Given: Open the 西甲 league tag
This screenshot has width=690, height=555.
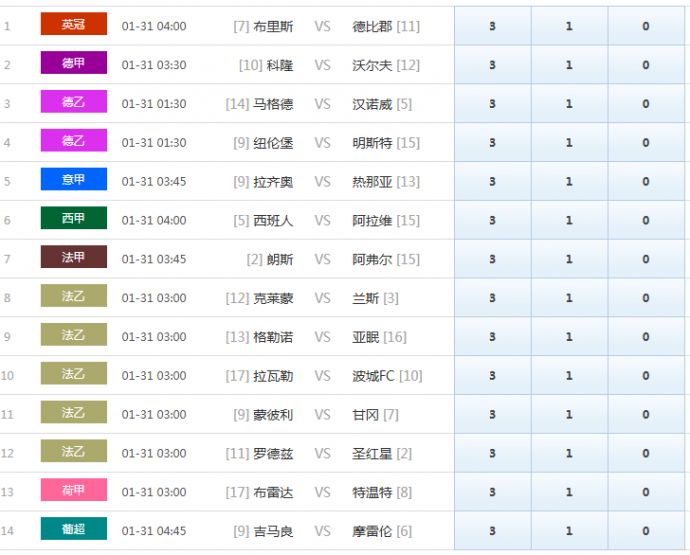Looking at the screenshot, I should 73,219.
